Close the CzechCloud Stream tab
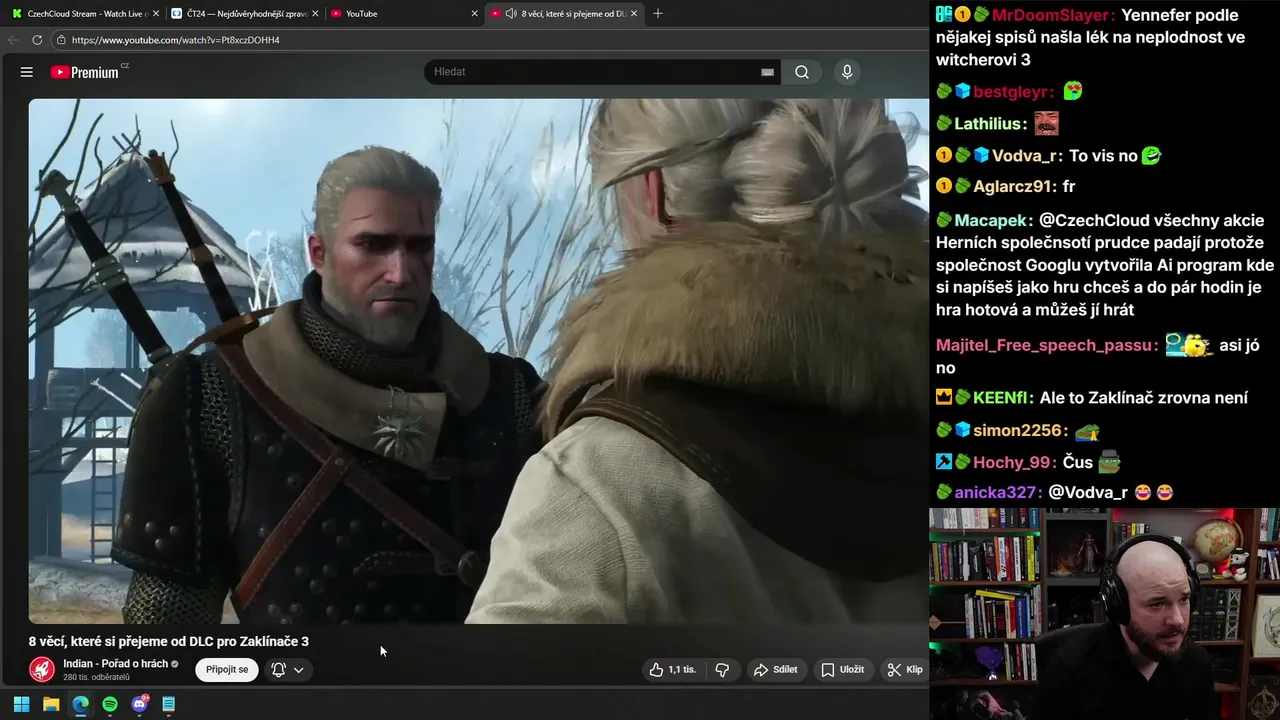Image resolution: width=1280 pixels, height=720 pixels. pyautogui.click(x=156, y=14)
